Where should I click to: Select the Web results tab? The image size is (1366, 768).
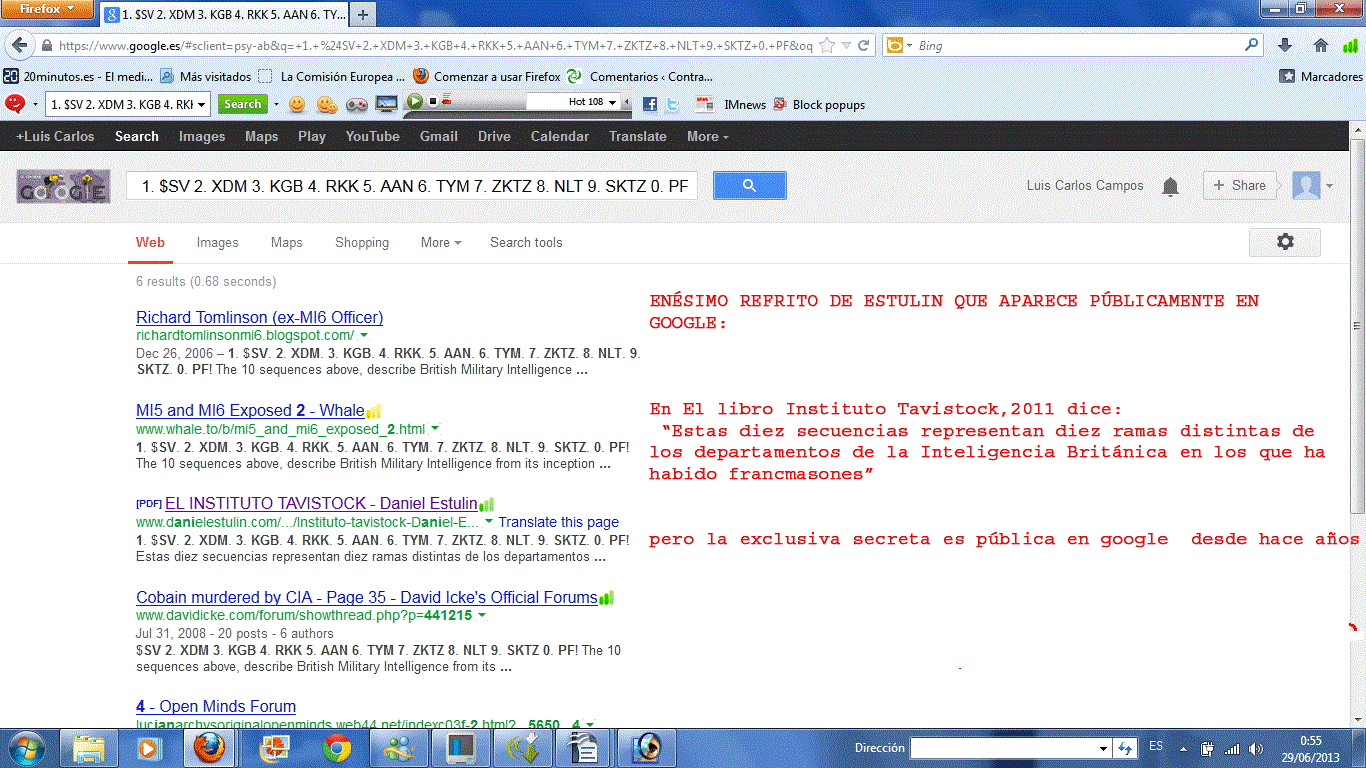point(150,242)
